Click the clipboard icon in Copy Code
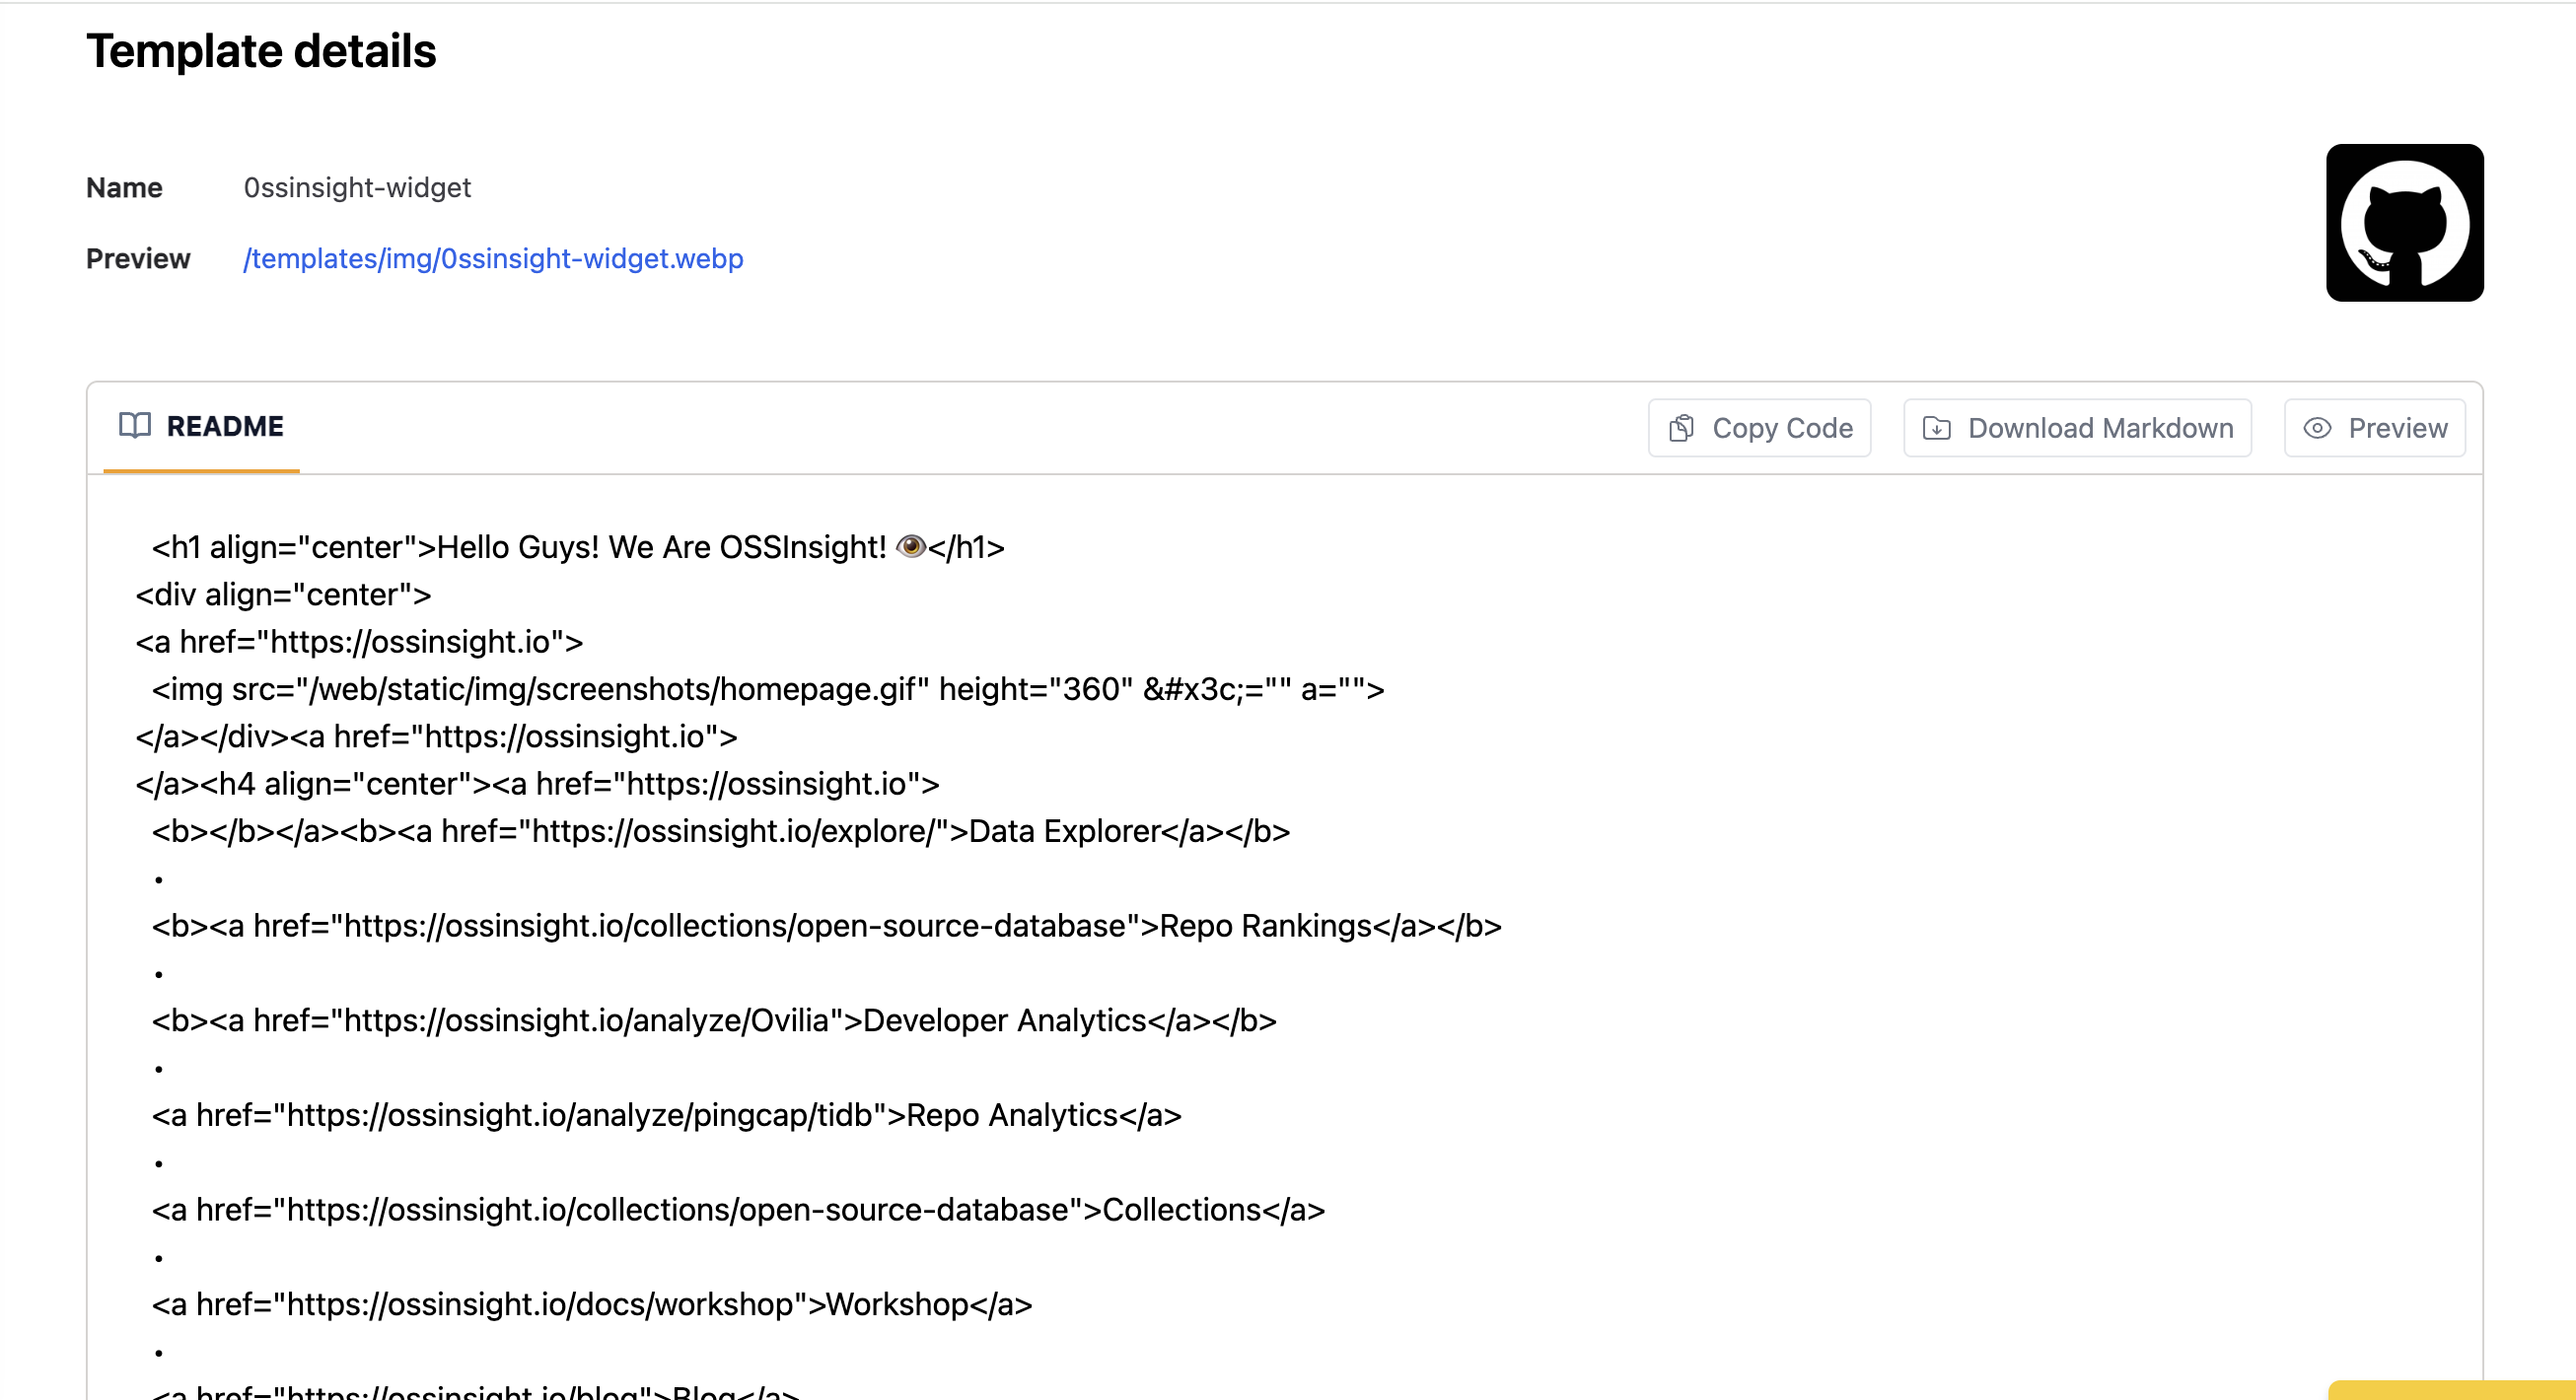 click(x=1682, y=428)
